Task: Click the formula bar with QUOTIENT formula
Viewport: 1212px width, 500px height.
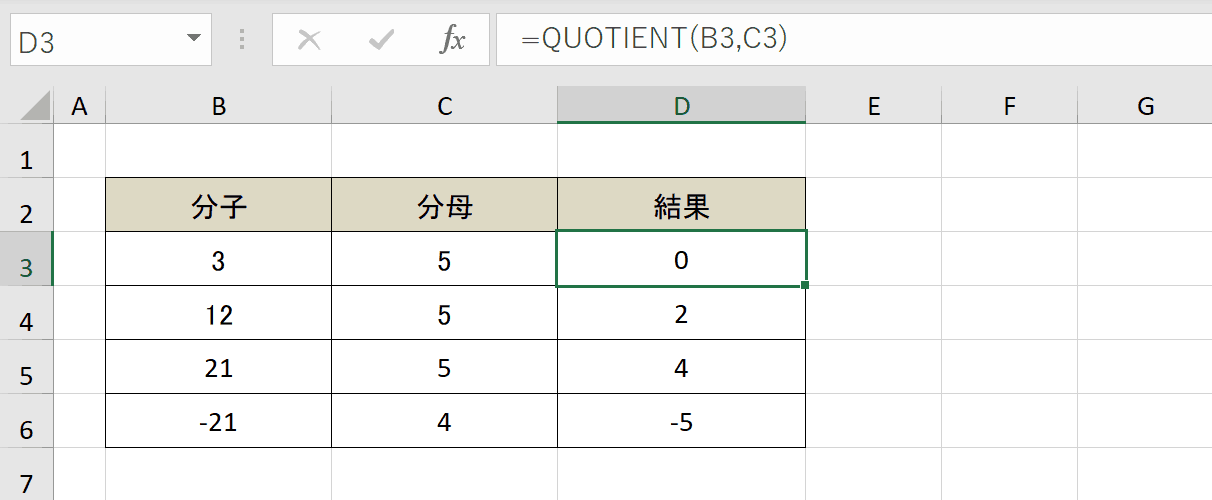Action: pos(854,40)
